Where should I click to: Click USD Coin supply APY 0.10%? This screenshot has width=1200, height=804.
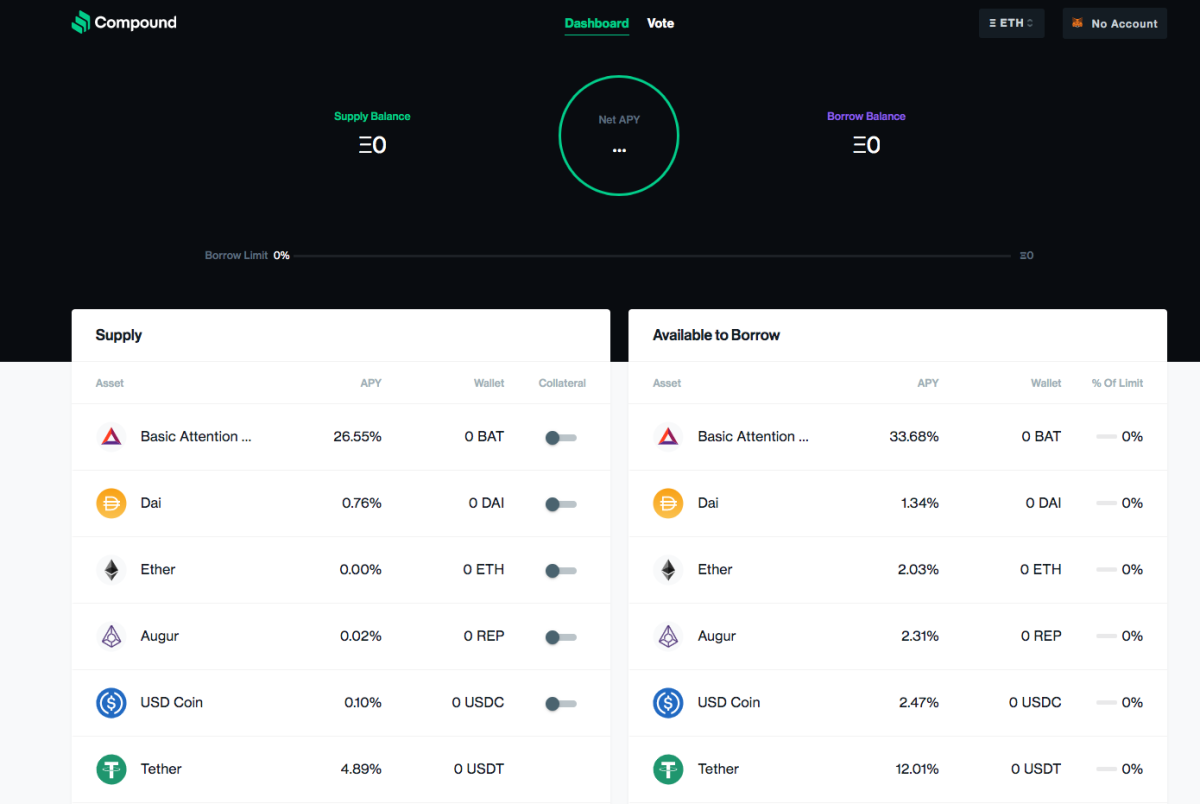point(363,703)
